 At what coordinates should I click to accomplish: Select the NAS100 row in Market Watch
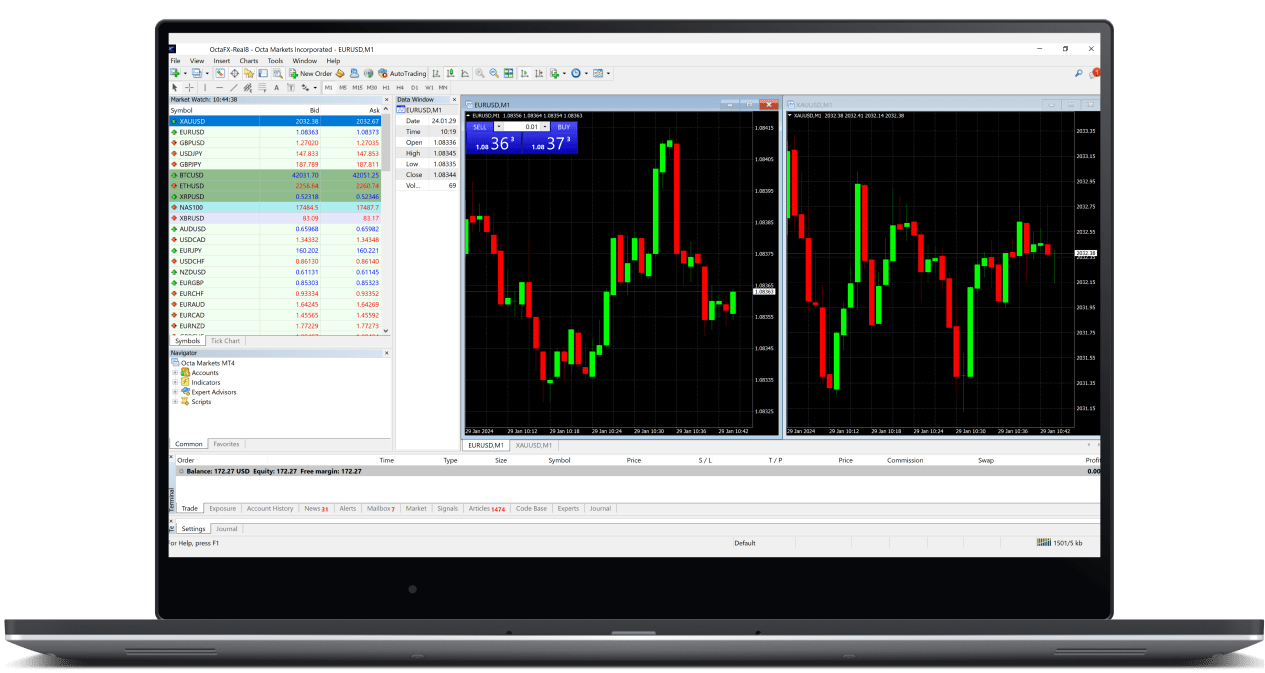point(275,207)
